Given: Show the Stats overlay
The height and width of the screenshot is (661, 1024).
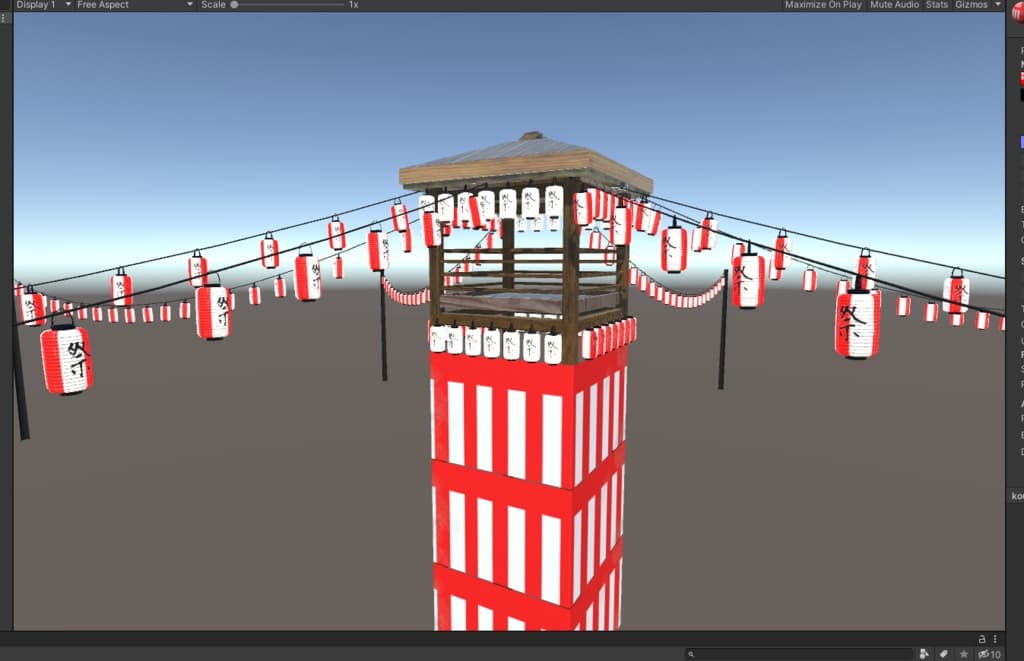Looking at the screenshot, I should pyautogui.click(x=937, y=5).
